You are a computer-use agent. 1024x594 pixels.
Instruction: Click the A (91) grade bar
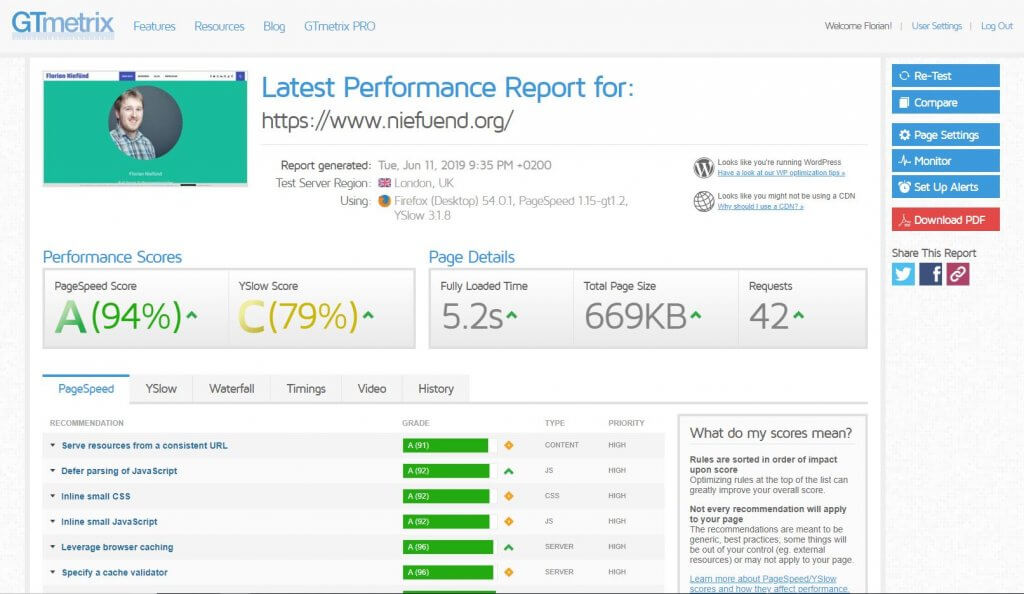[x=445, y=445]
